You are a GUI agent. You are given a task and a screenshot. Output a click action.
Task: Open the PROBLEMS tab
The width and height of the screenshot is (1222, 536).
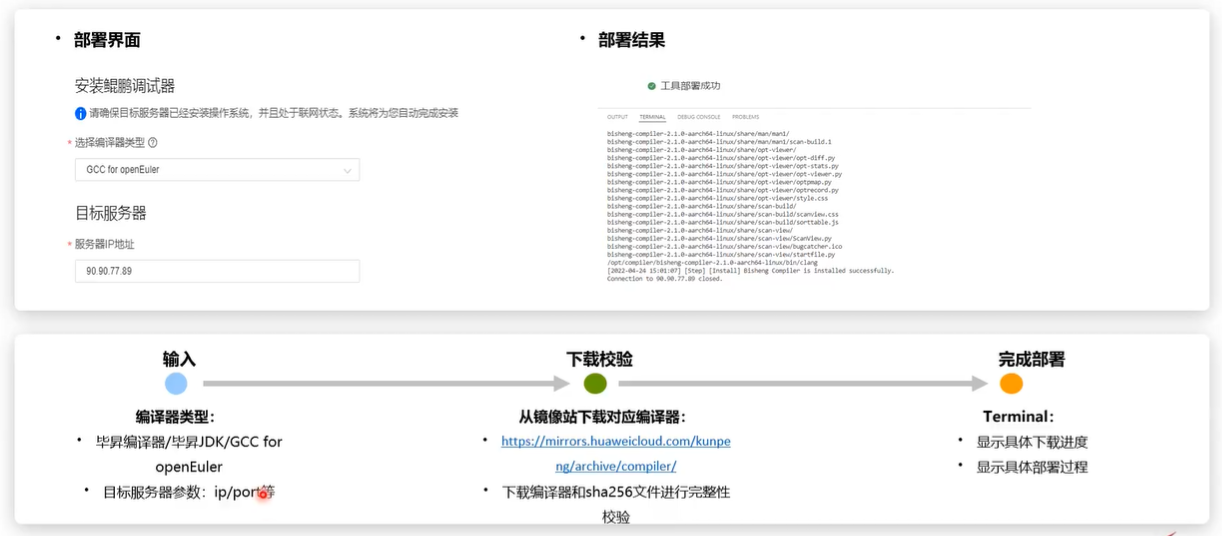pos(745,117)
